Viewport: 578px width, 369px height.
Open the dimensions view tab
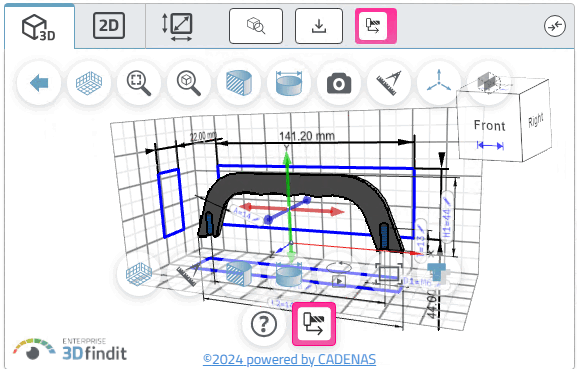[x=177, y=27]
